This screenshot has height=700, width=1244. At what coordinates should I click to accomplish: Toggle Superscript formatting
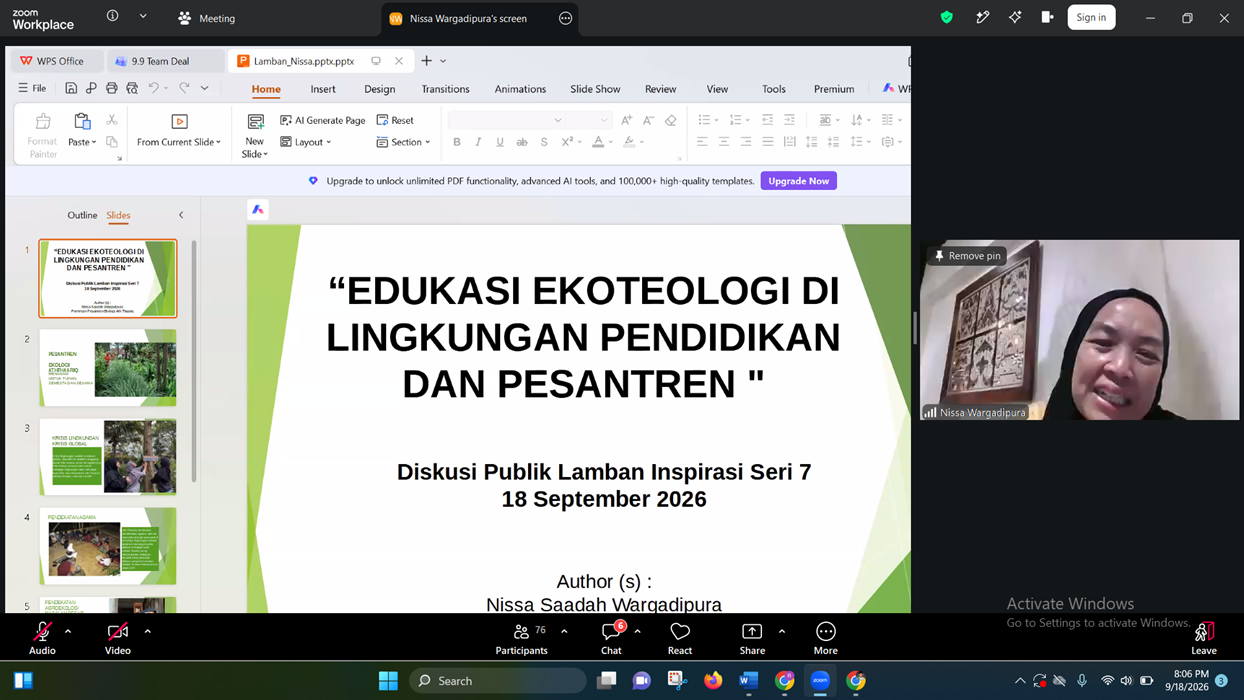click(x=566, y=142)
